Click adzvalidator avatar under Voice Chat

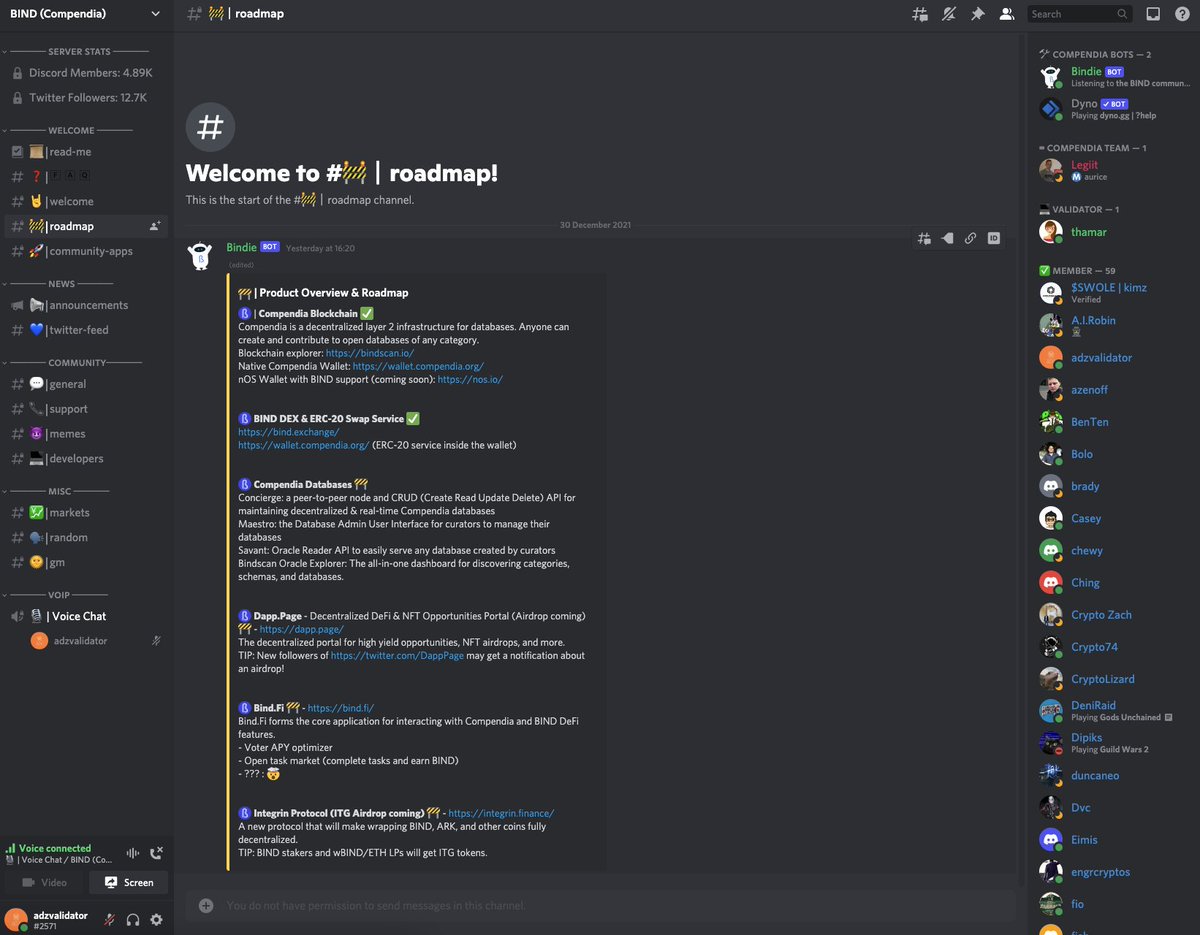coord(39,641)
